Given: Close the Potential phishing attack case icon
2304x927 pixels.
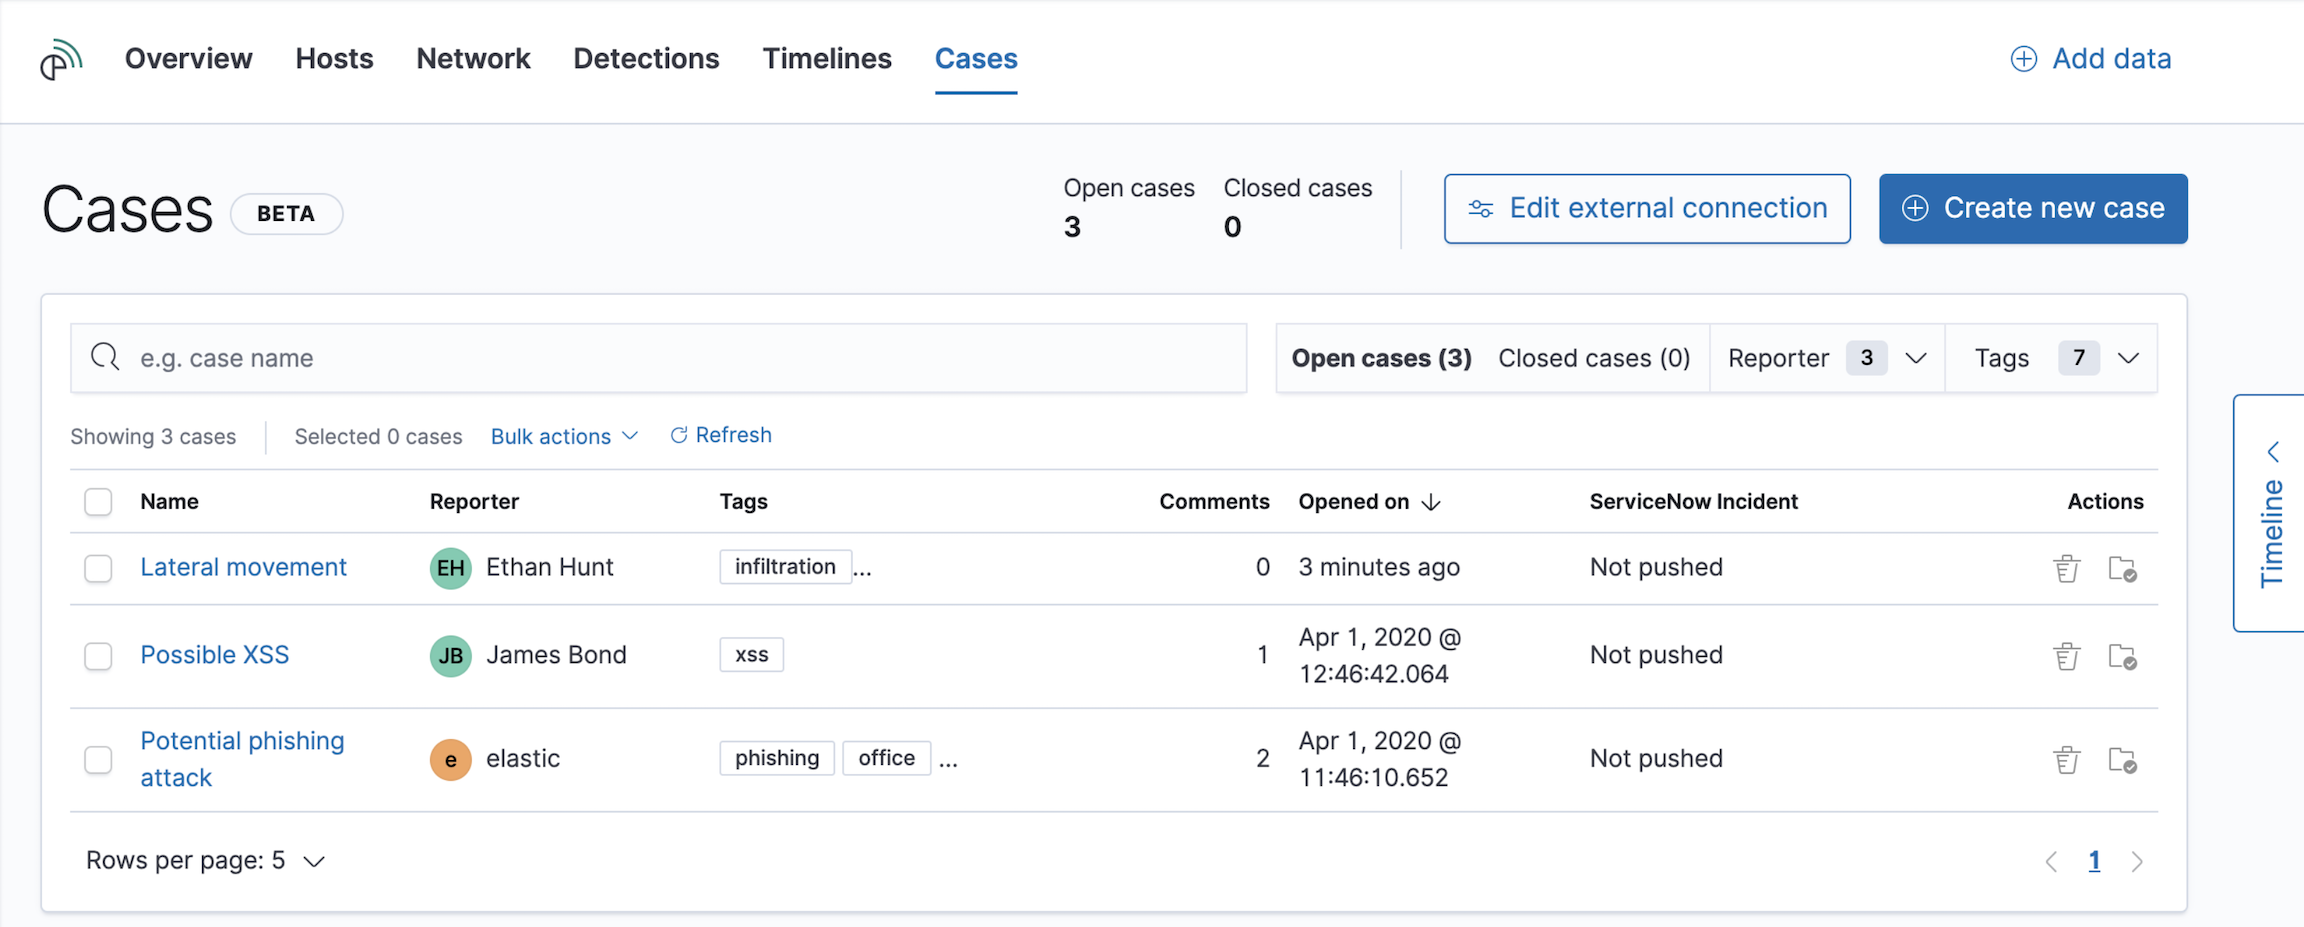Looking at the screenshot, I should [x=2122, y=760].
